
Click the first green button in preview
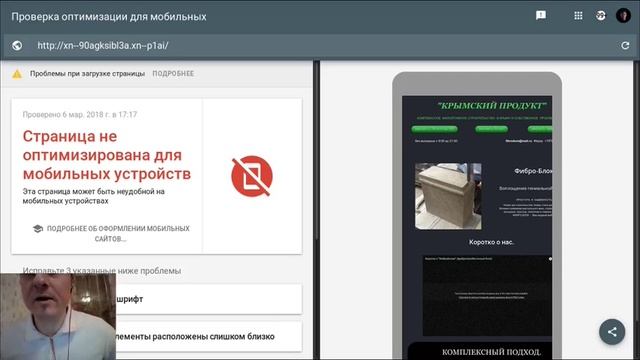[x=434, y=129]
